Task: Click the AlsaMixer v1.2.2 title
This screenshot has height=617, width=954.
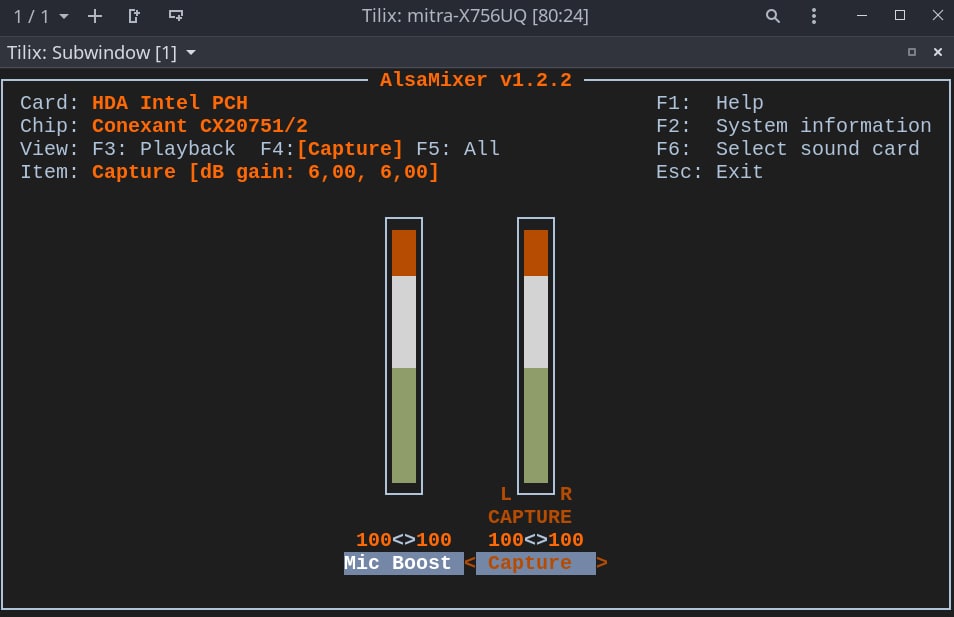Action: pos(476,80)
